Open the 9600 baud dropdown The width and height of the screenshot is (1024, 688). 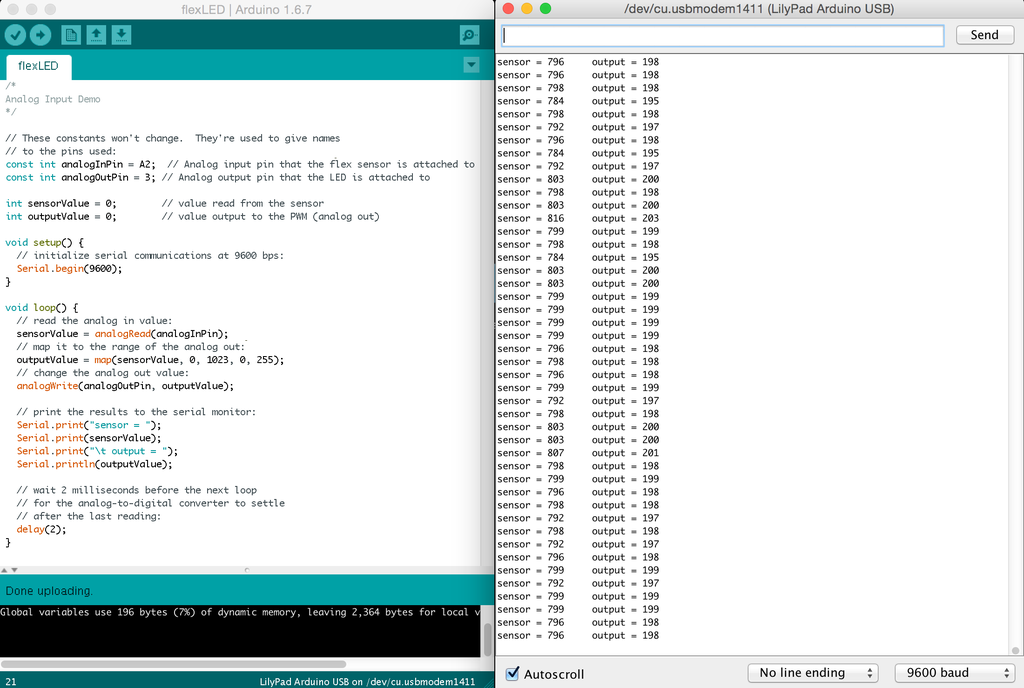955,673
